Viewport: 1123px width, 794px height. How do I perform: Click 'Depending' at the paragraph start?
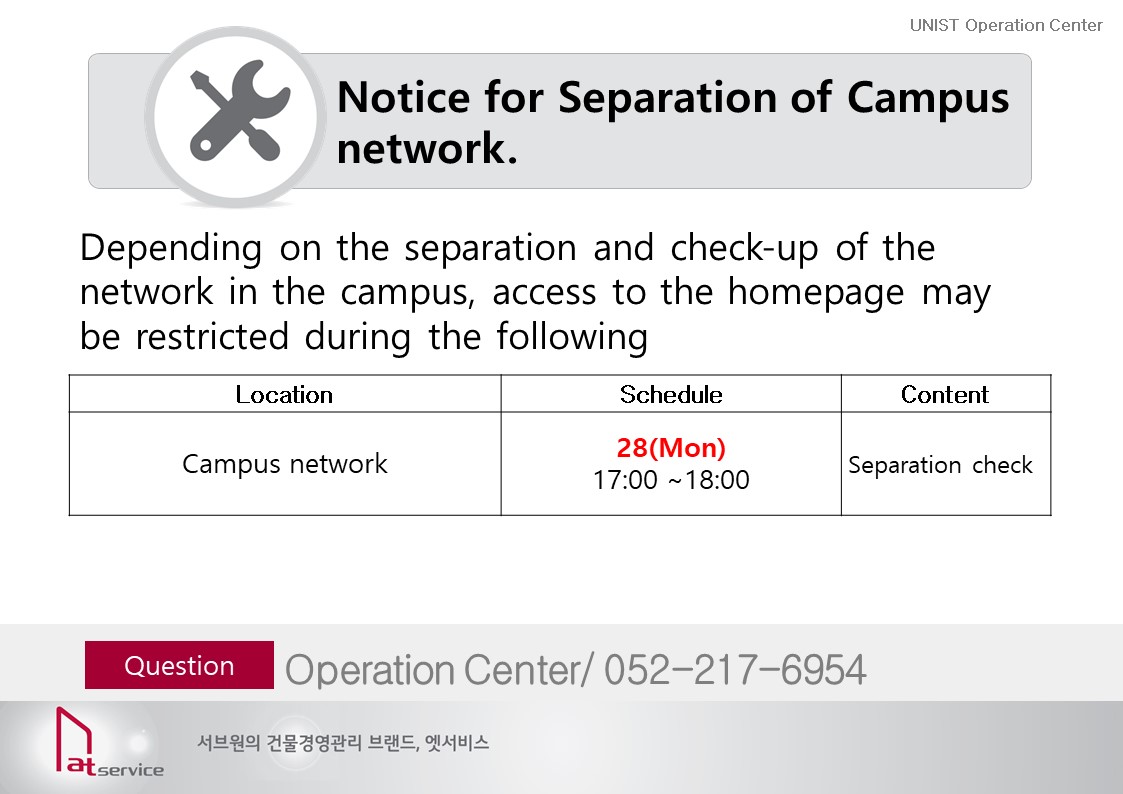[x=171, y=250]
